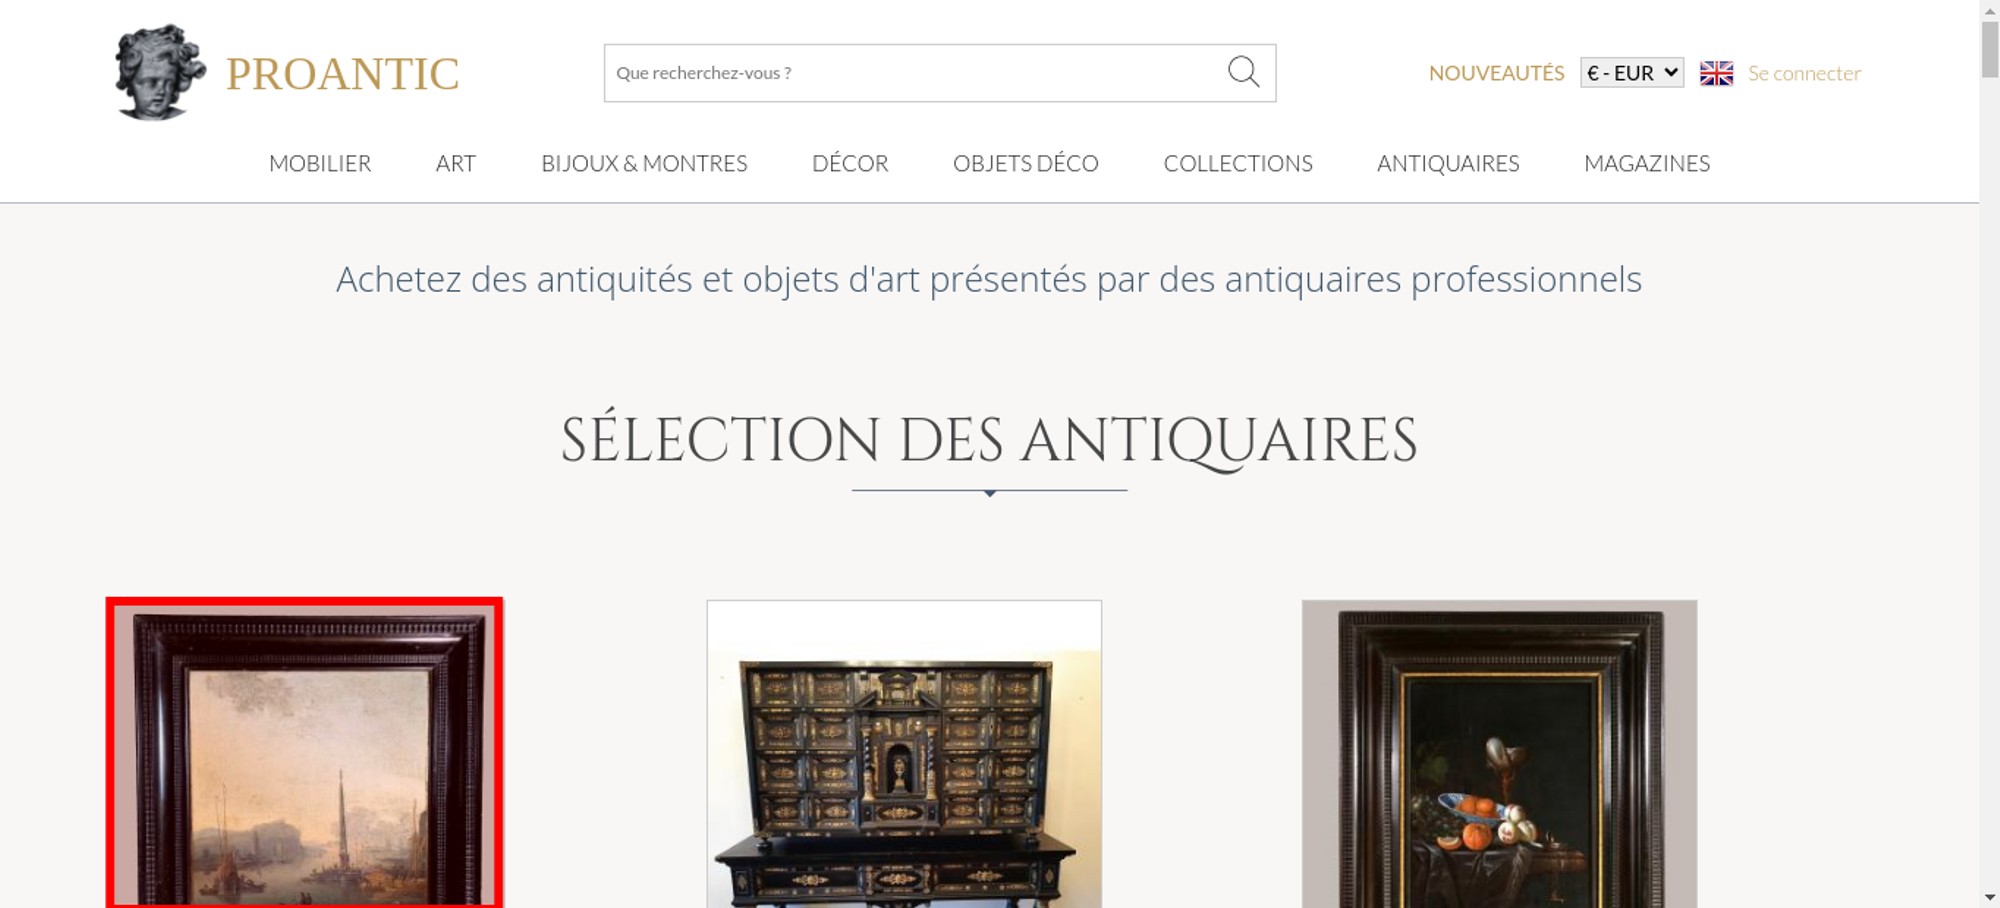Open the still life fruit painting thumbnail
Screen dimensions: 2000x908
(x=1499, y=754)
